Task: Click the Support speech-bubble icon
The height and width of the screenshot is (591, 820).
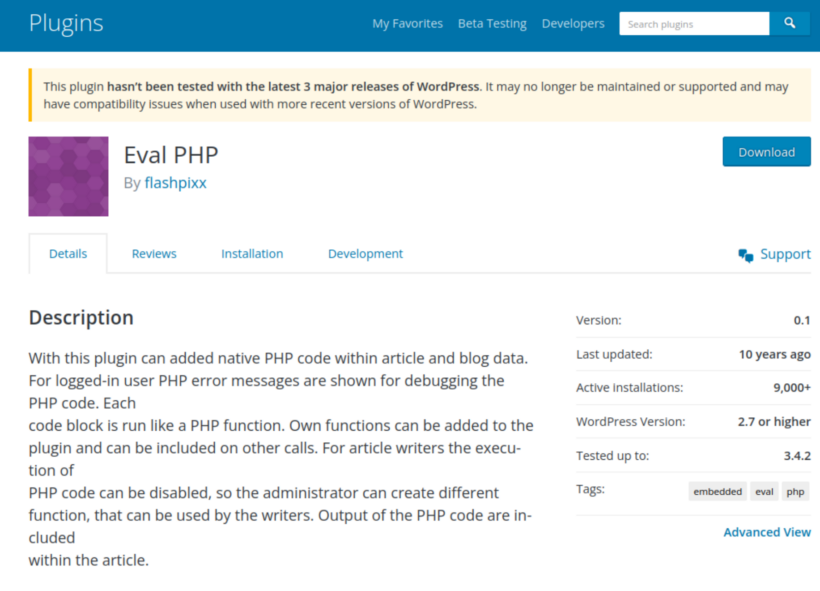Action: (744, 255)
